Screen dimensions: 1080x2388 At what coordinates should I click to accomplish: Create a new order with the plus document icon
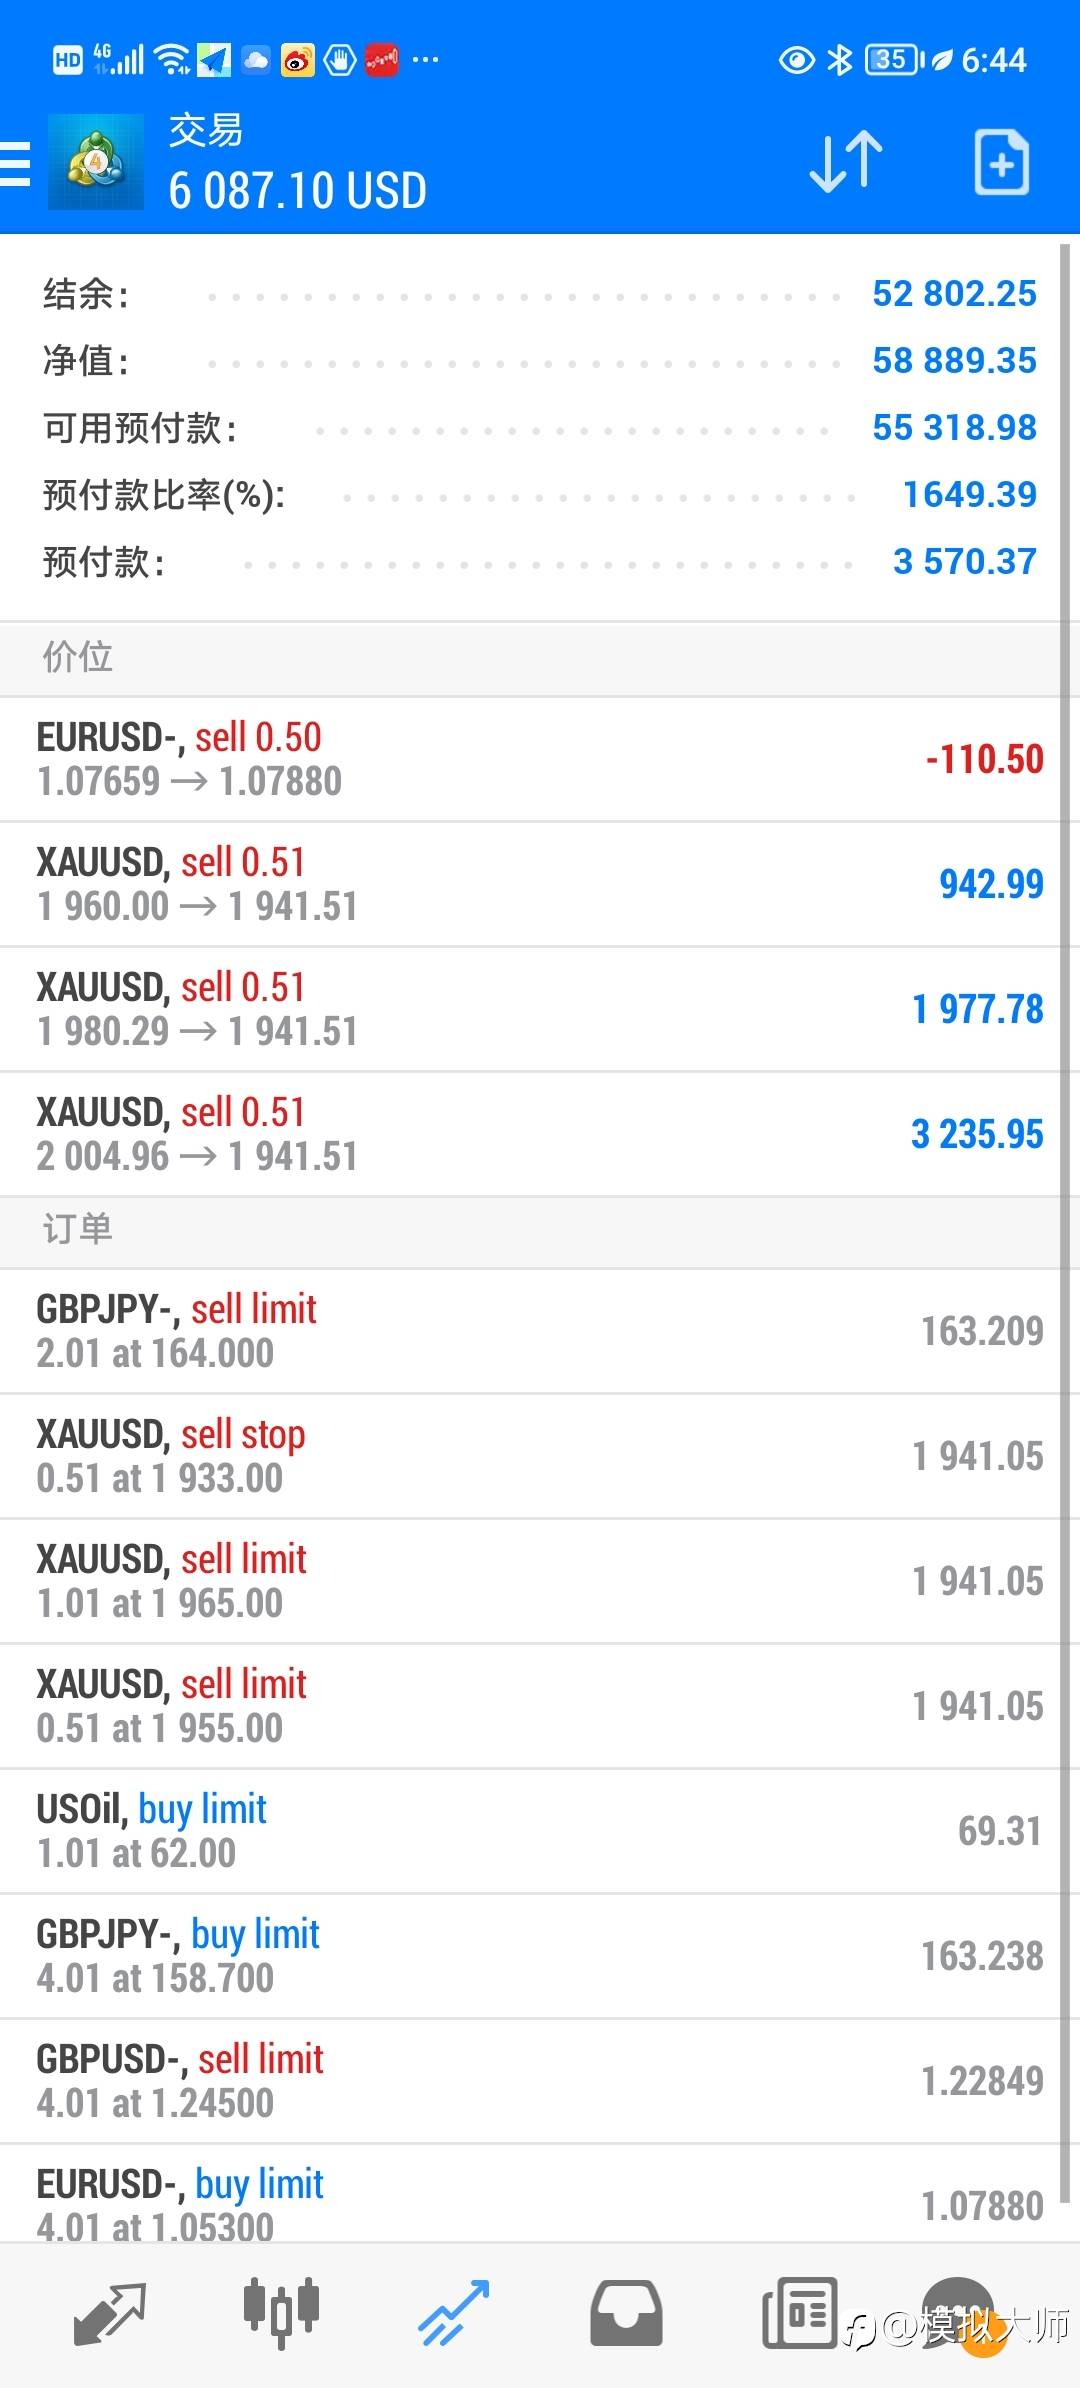1002,162
